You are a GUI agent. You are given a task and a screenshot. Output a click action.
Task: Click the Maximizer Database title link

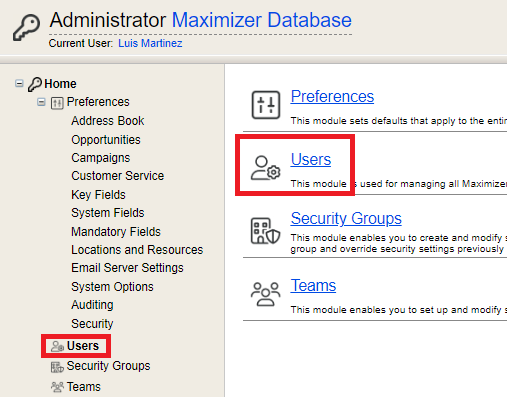point(262,20)
